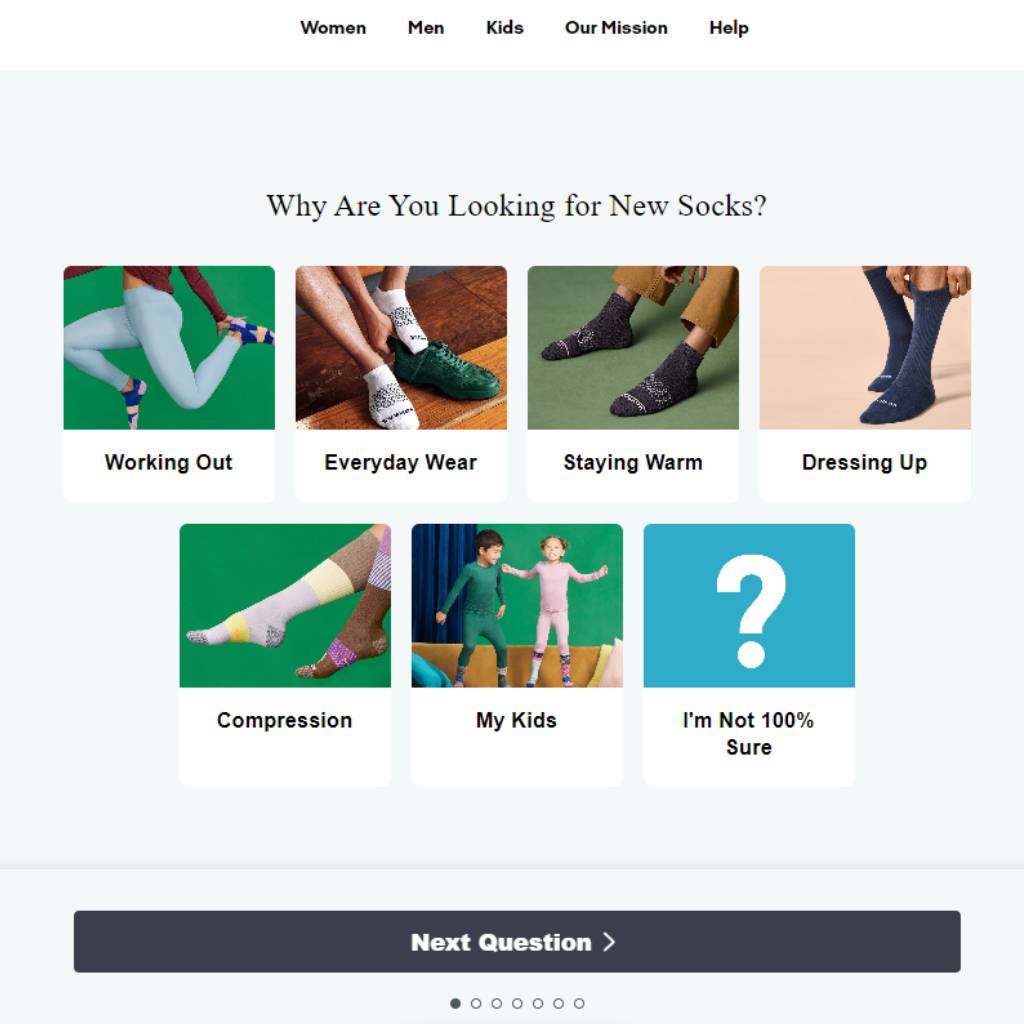
Task: Select the last quiz progress dot
Action: click(579, 1003)
